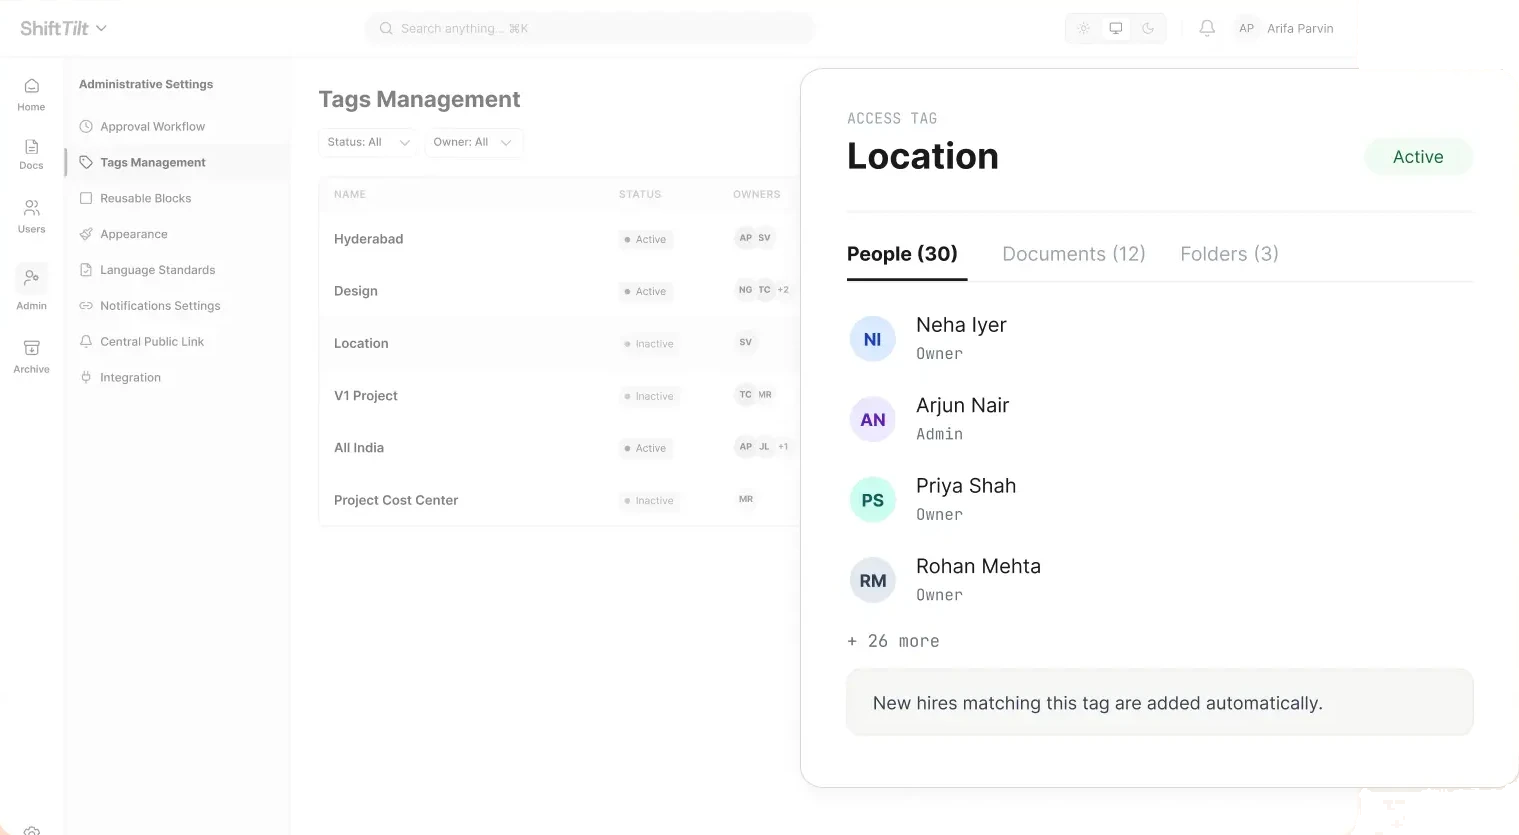Switch to dark theme moon icon
This screenshot has width=1519, height=835.
pyautogui.click(x=1148, y=28)
